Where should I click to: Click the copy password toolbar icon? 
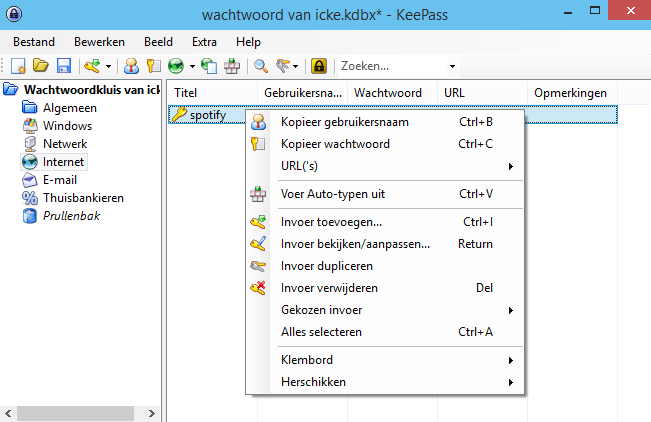(154, 66)
